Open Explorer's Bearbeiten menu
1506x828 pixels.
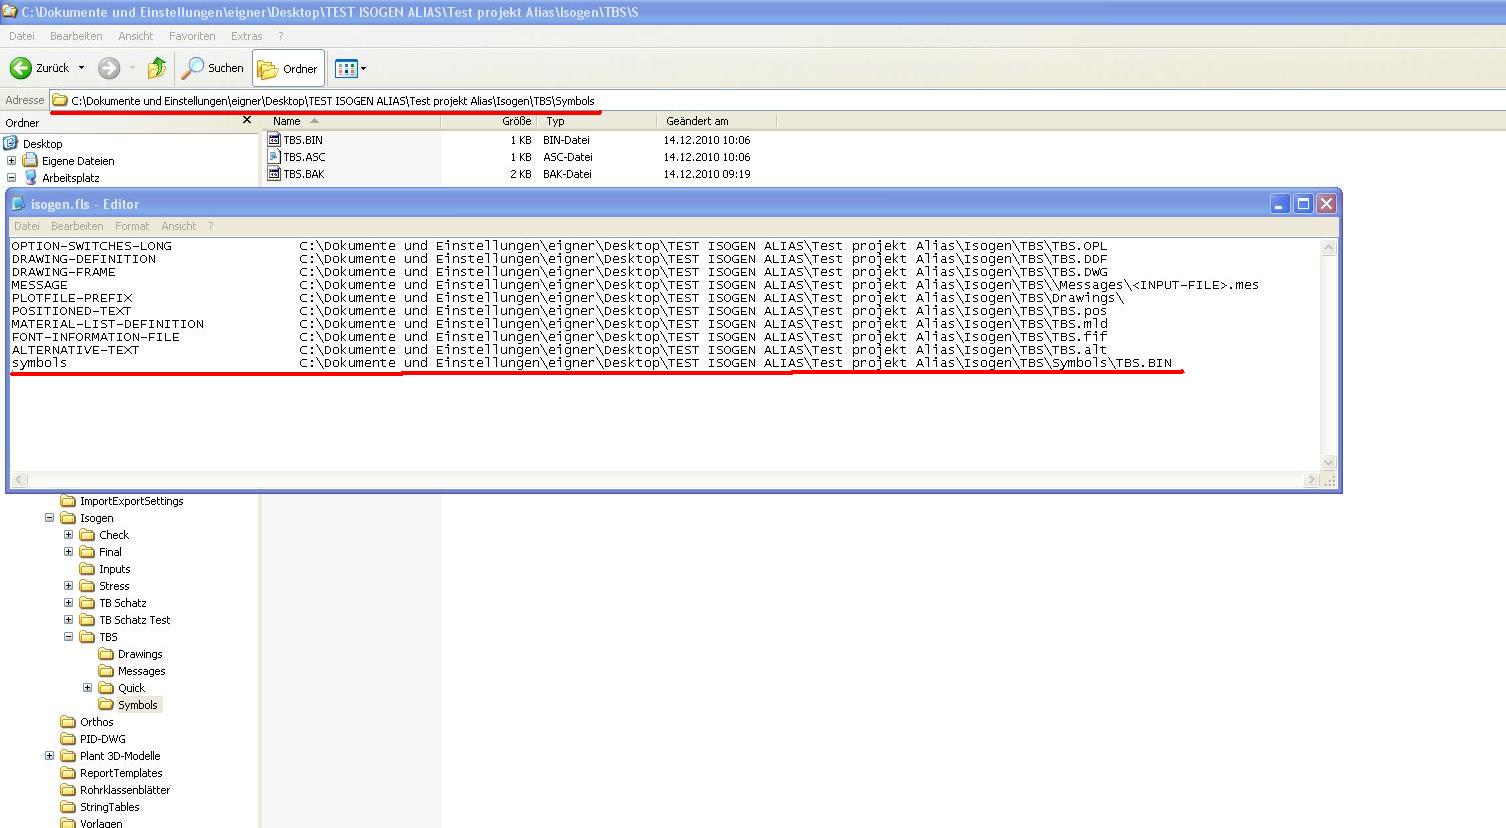click(x=76, y=36)
